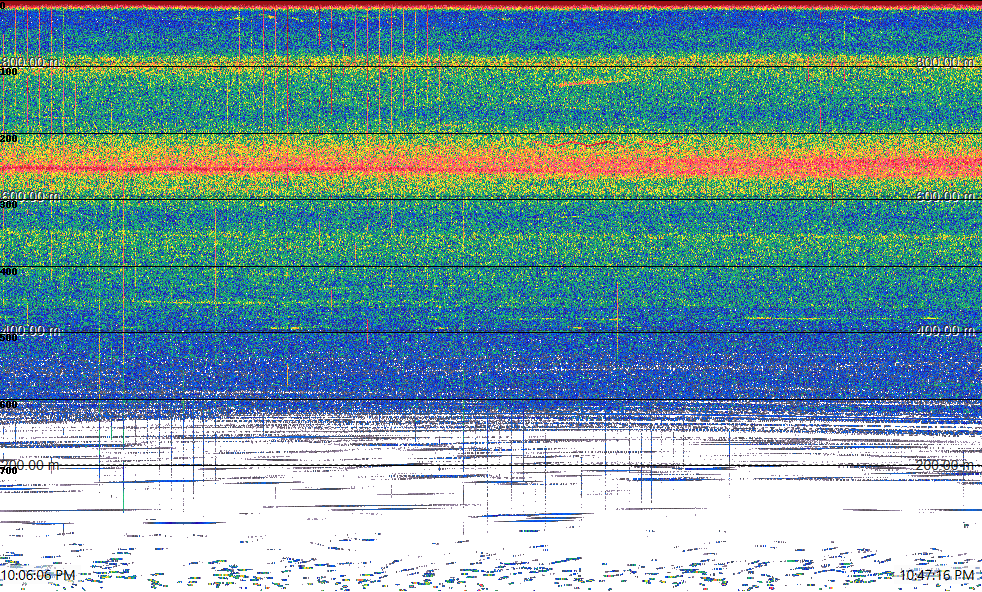Click the 200.00 m label on right edge
The width and height of the screenshot is (982, 592).
[946, 465]
